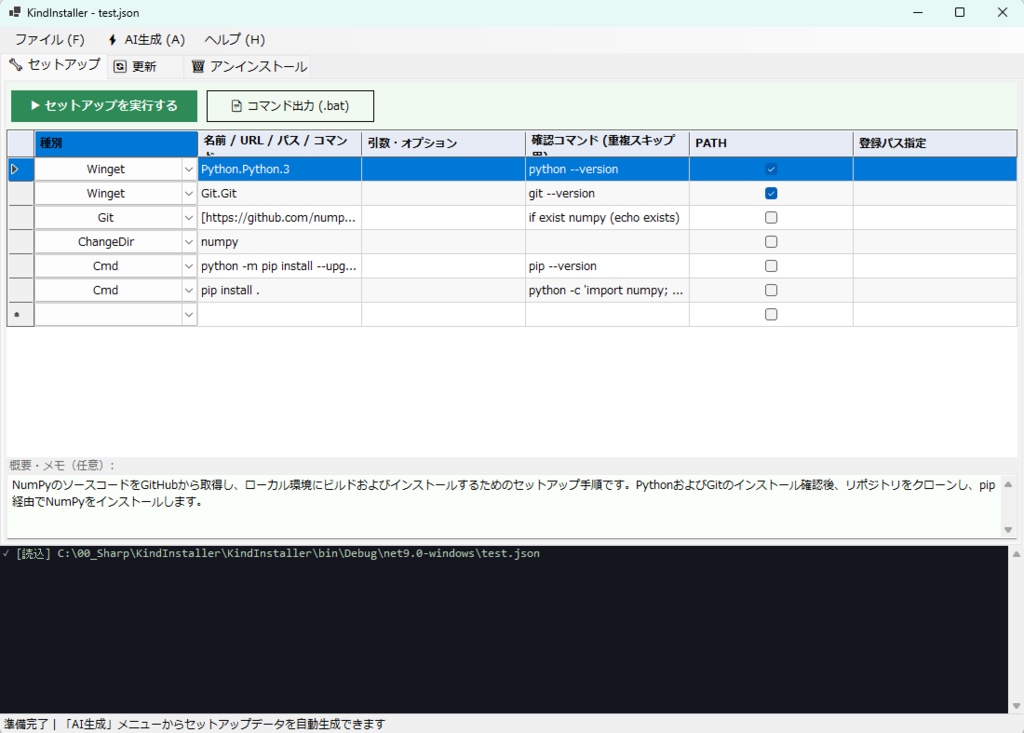The image size is (1024, 733).
Task: Click the コマンド出力 (.bat) button
Action: coord(289,105)
